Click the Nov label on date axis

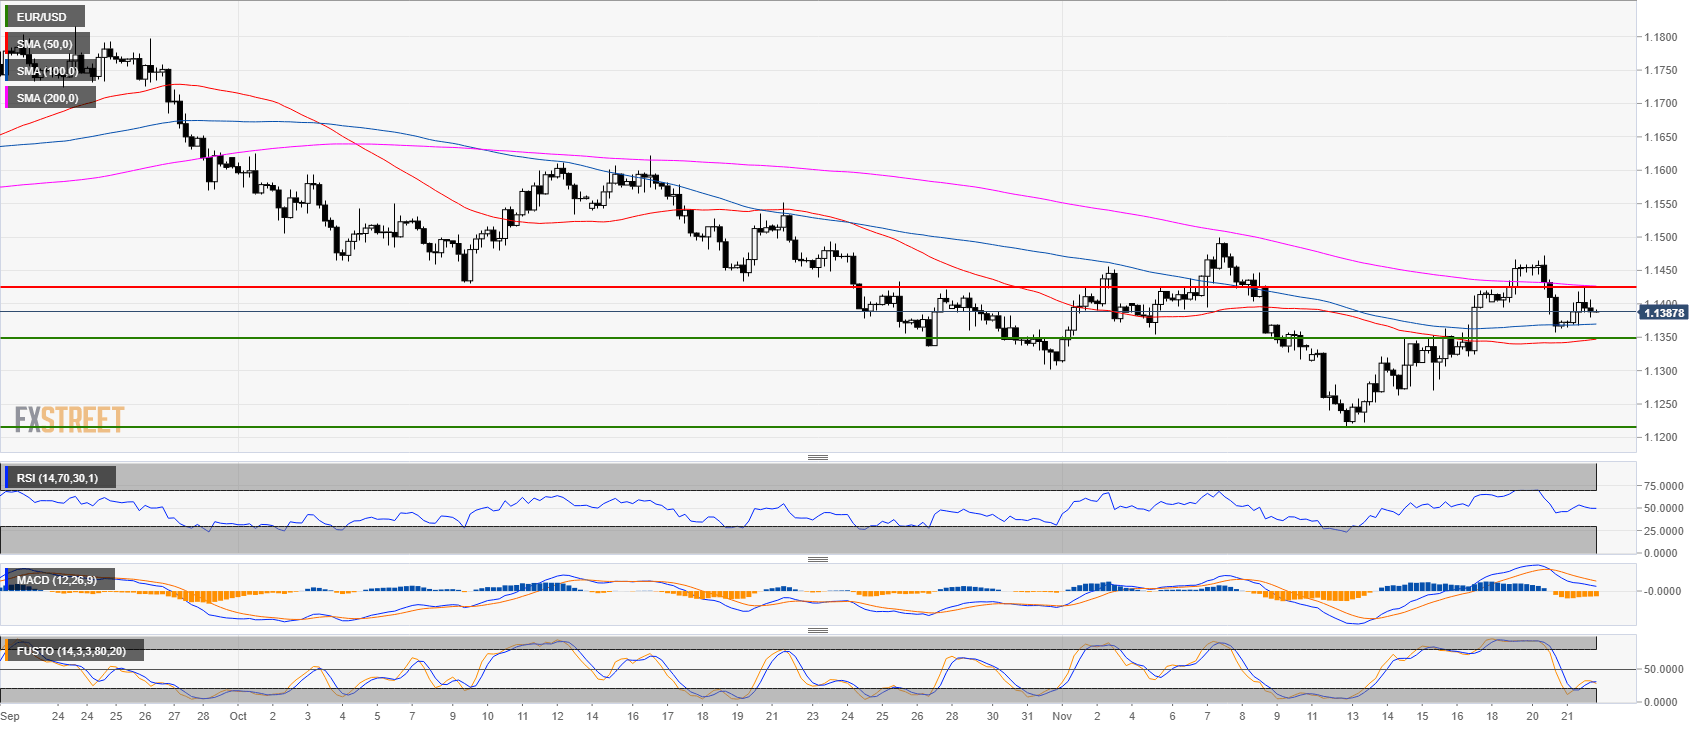coord(1062,716)
